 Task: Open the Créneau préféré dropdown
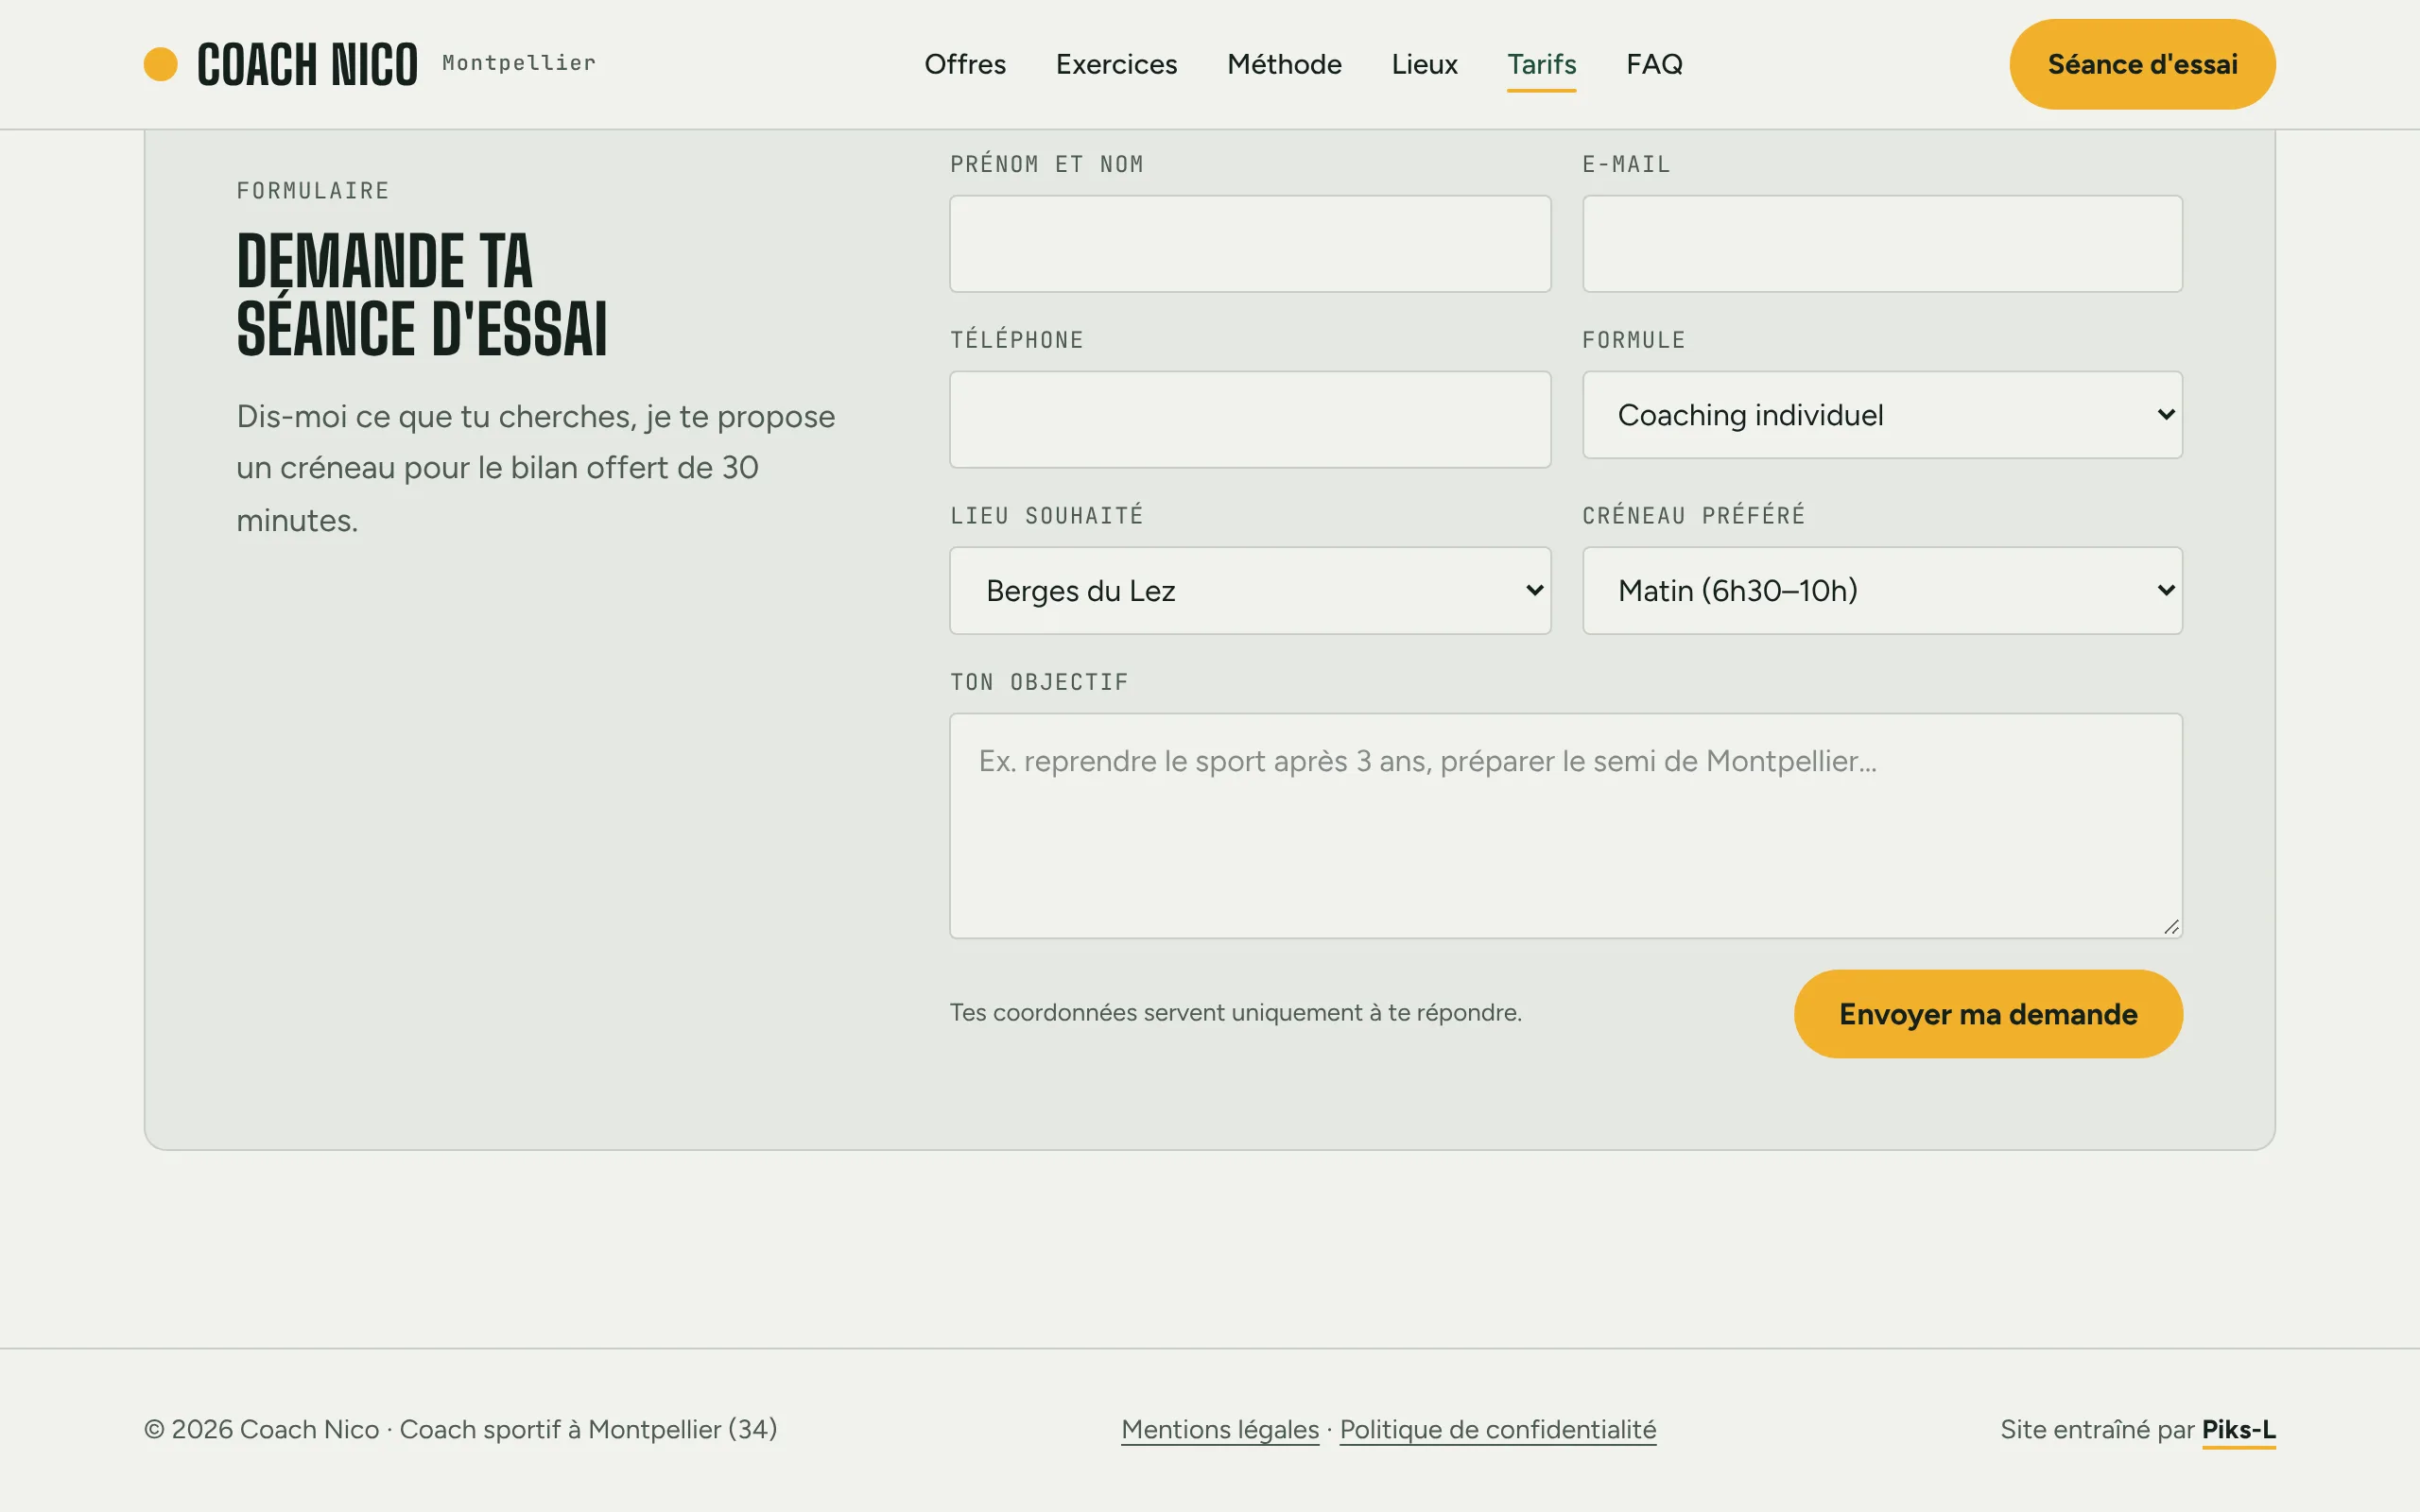1882,590
